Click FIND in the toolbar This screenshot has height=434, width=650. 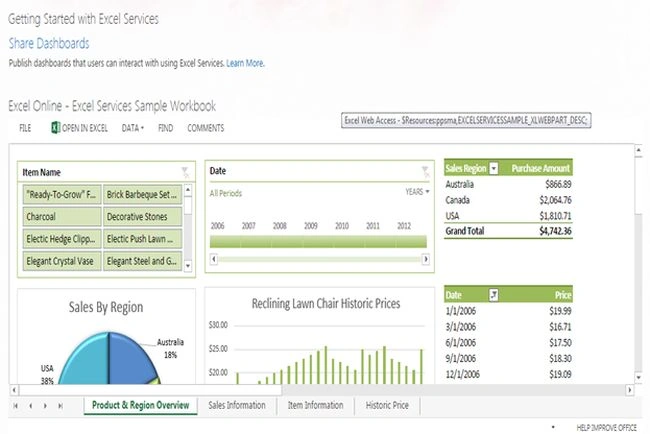pos(165,128)
